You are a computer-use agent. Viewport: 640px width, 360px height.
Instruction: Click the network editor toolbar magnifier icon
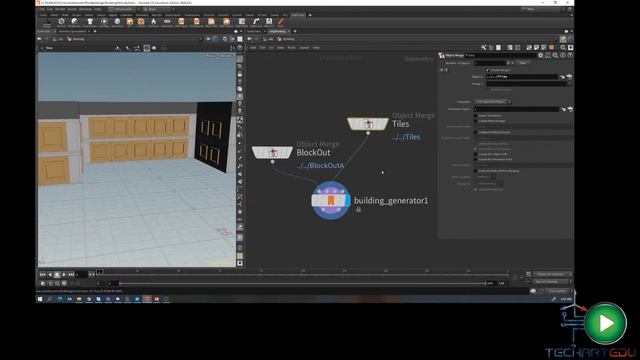563,48
